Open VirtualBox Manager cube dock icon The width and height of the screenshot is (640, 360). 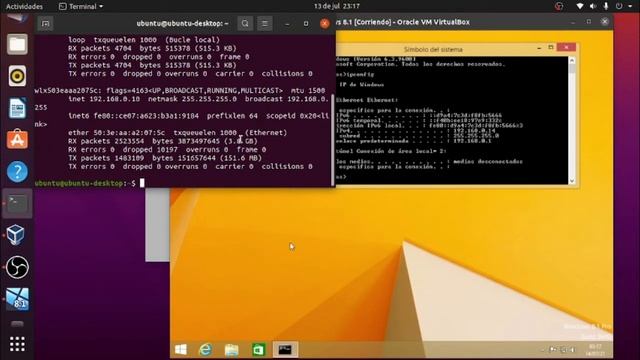point(16,235)
